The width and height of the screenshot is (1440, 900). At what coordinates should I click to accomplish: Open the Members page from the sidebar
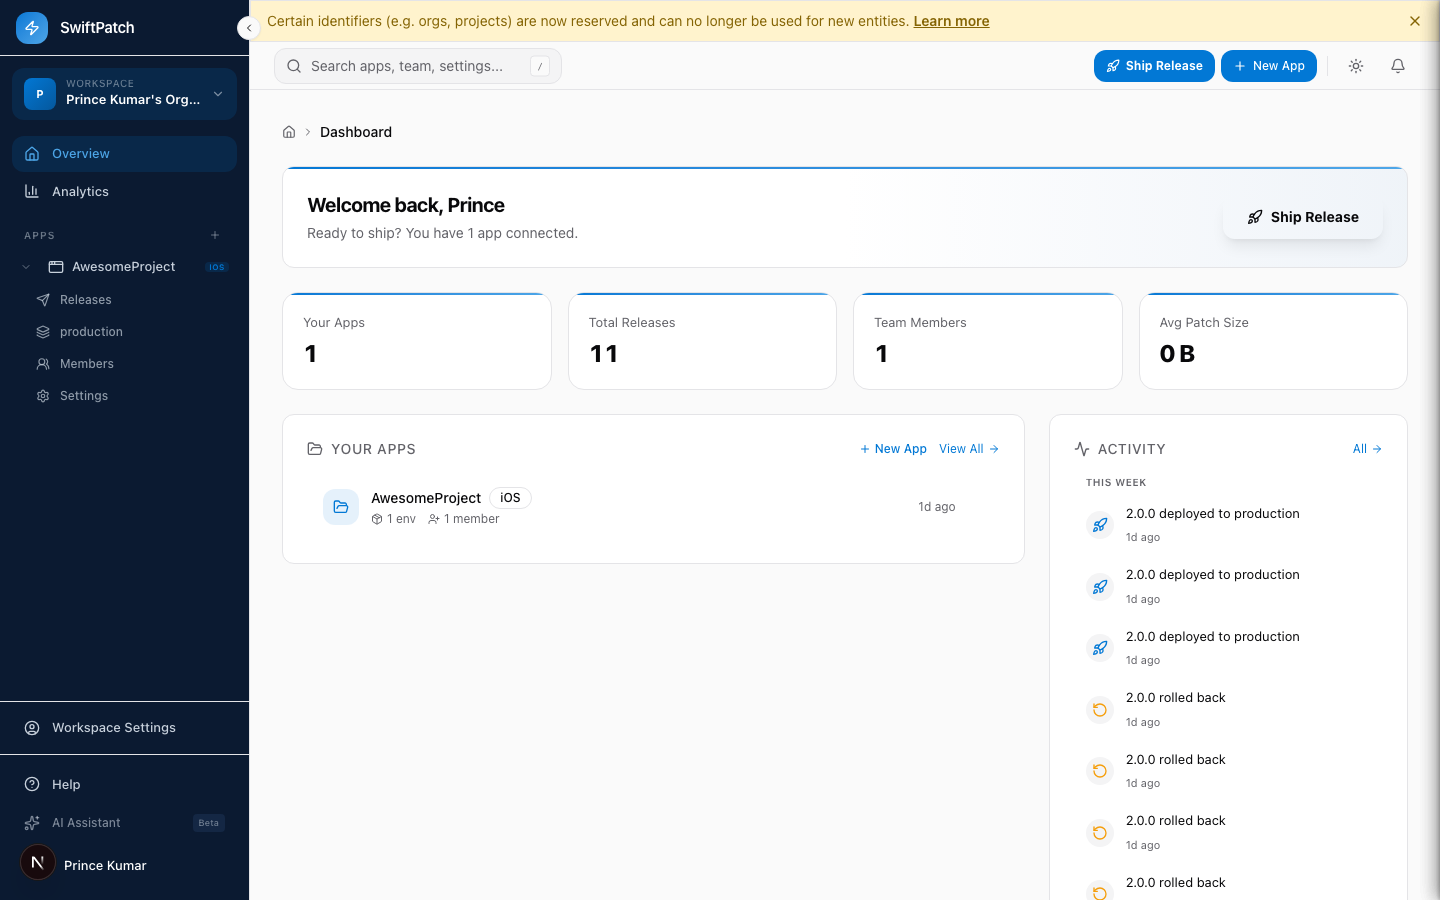coord(85,363)
